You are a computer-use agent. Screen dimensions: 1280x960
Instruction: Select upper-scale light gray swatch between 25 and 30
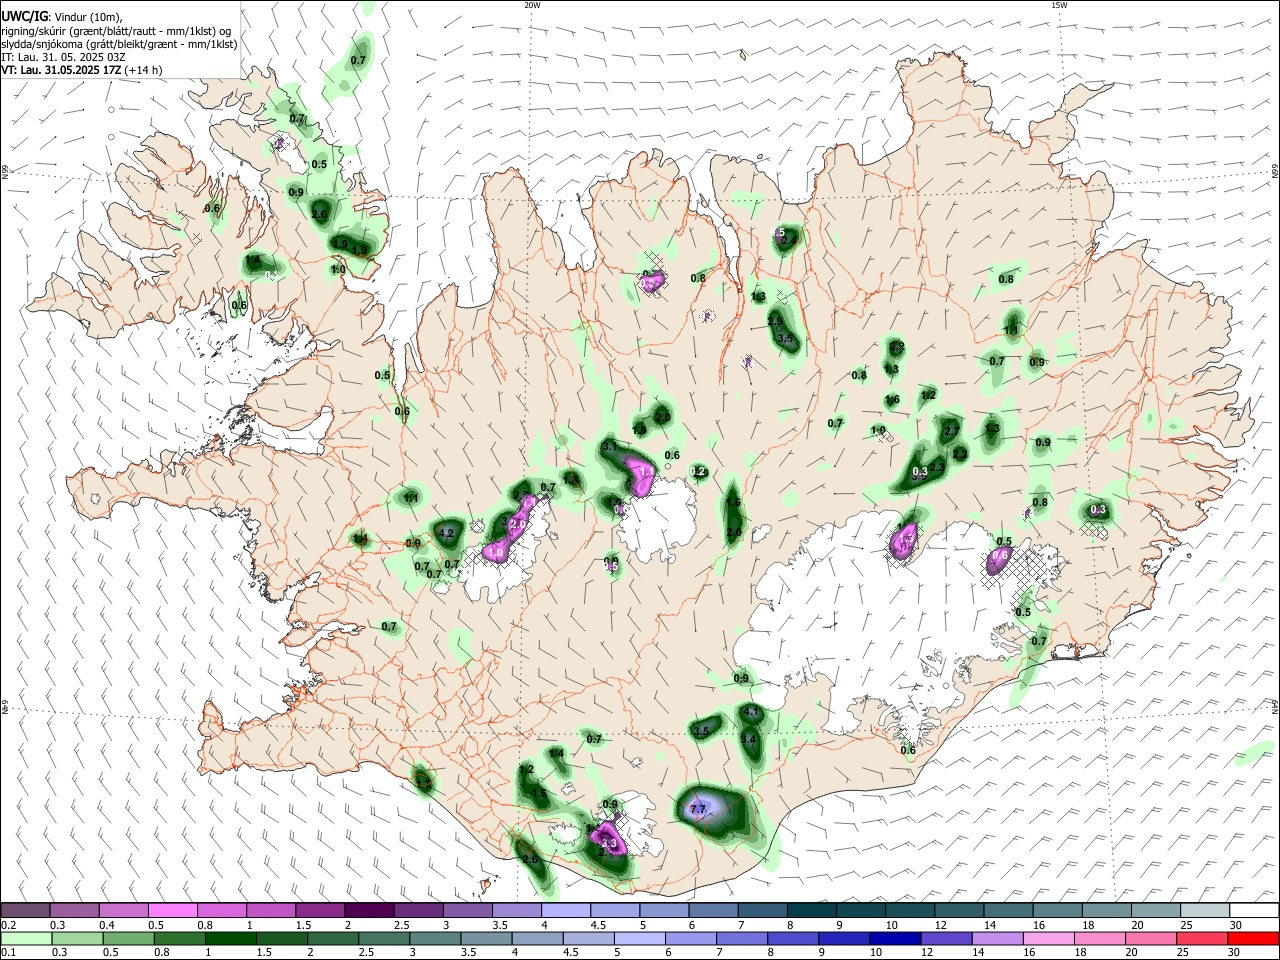click(1206, 911)
